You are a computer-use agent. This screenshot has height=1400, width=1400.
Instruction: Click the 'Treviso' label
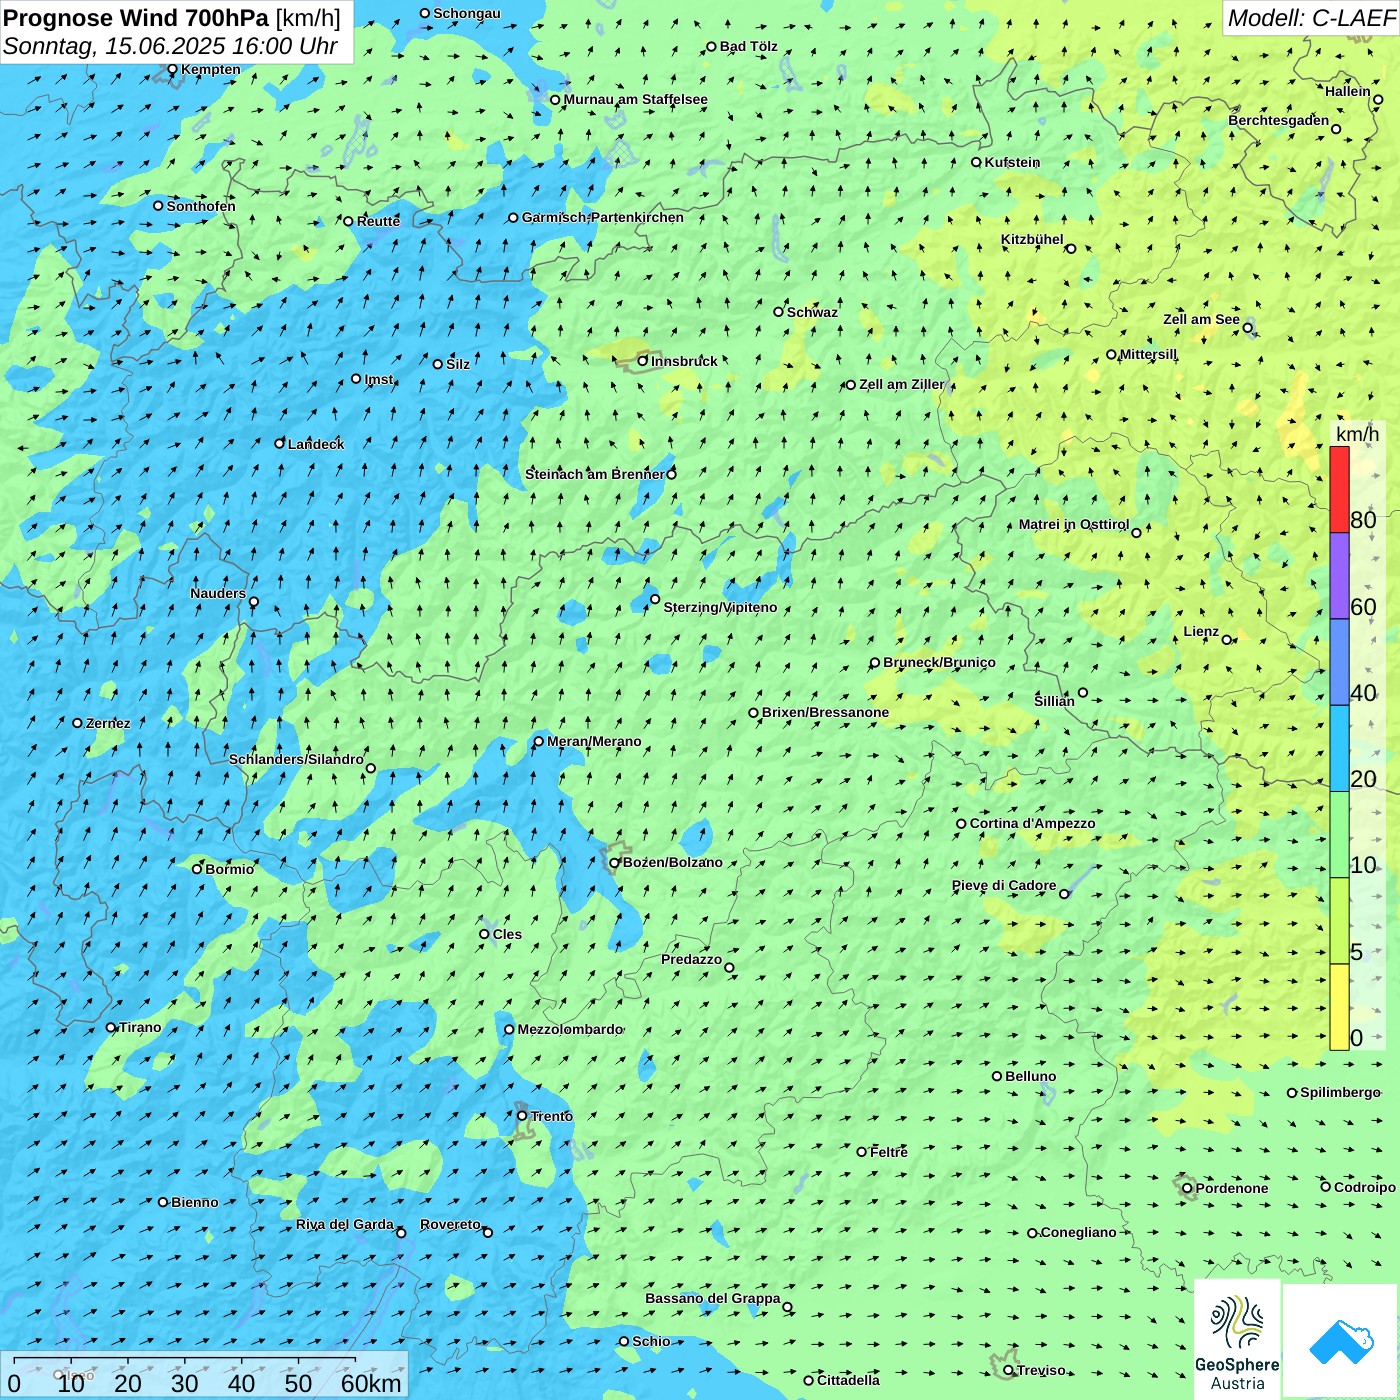(x=1041, y=1370)
